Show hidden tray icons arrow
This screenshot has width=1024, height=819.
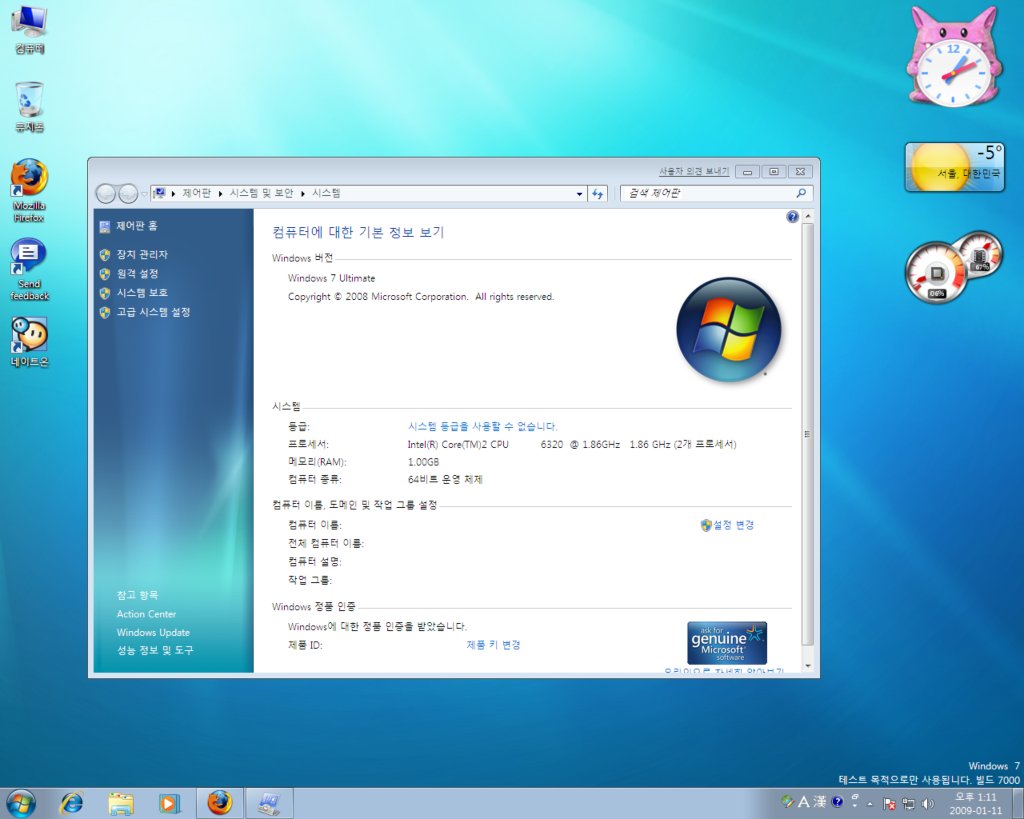coord(870,804)
